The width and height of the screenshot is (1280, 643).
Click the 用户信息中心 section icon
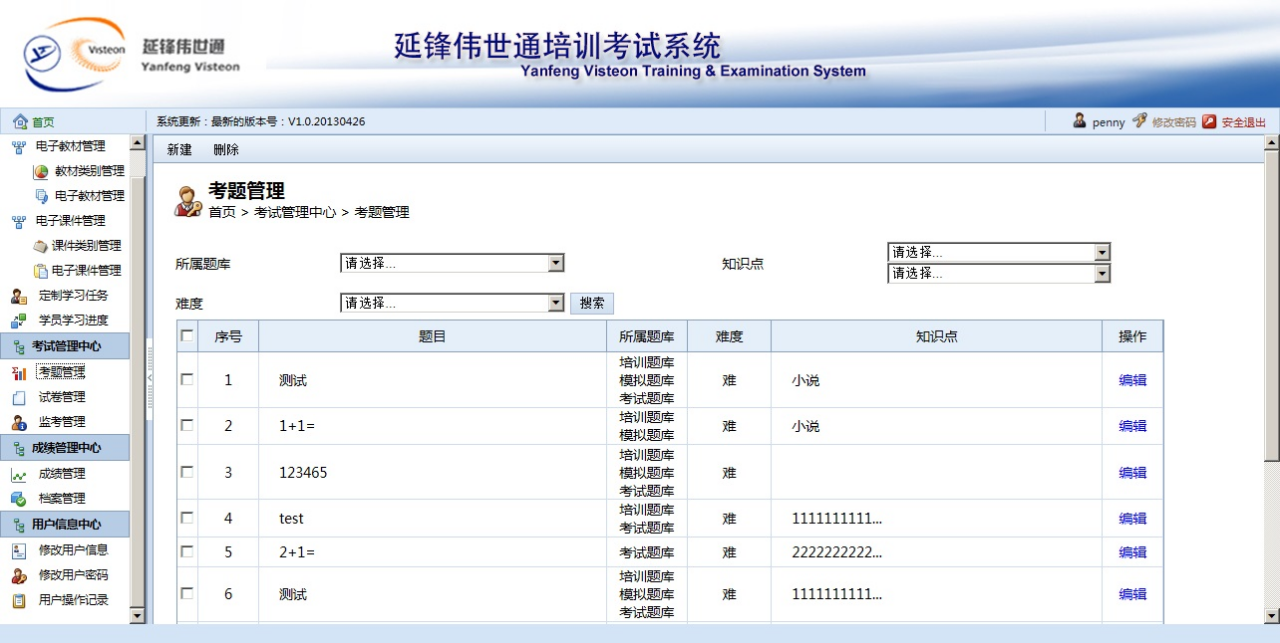pyautogui.click(x=19, y=524)
